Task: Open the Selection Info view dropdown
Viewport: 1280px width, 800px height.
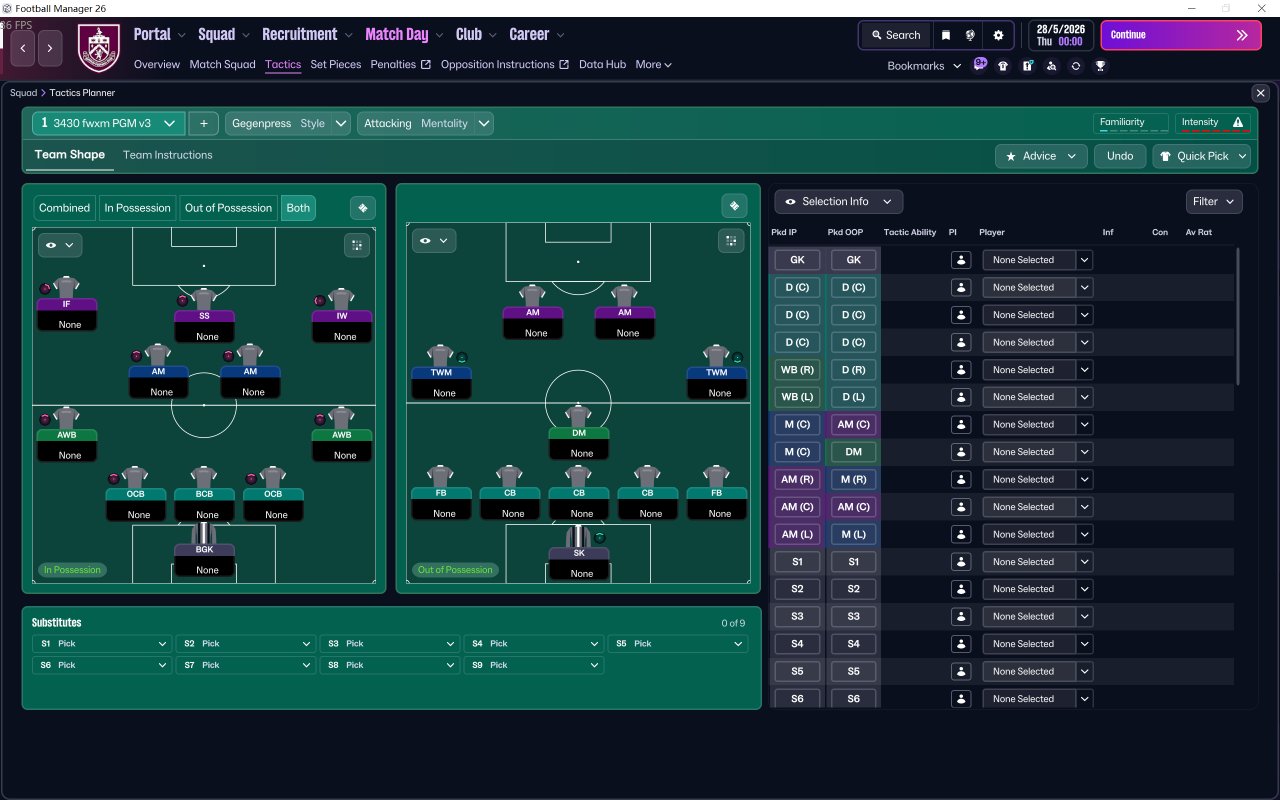Action: click(x=839, y=201)
